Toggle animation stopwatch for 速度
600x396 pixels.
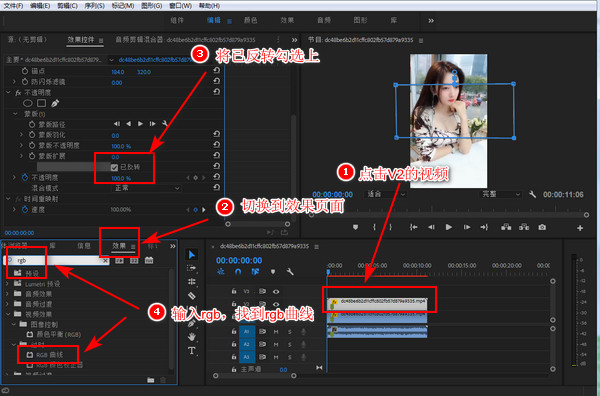point(25,209)
